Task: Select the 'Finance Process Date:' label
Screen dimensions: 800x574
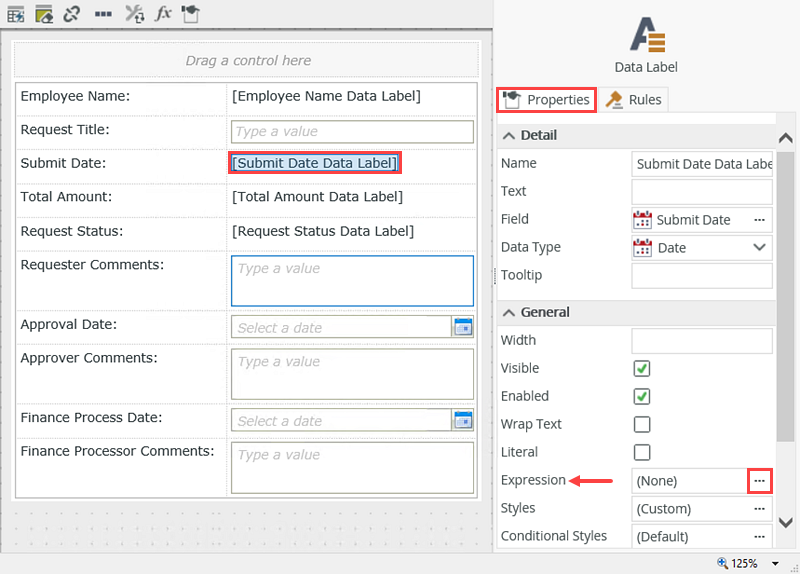Action: [x=91, y=417]
